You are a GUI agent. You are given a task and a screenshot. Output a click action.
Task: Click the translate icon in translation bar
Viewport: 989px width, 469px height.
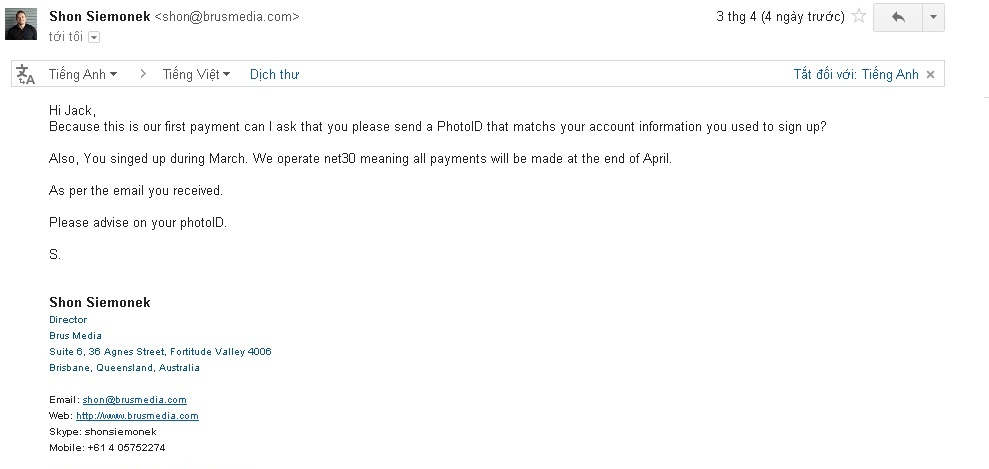click(26, 74)
